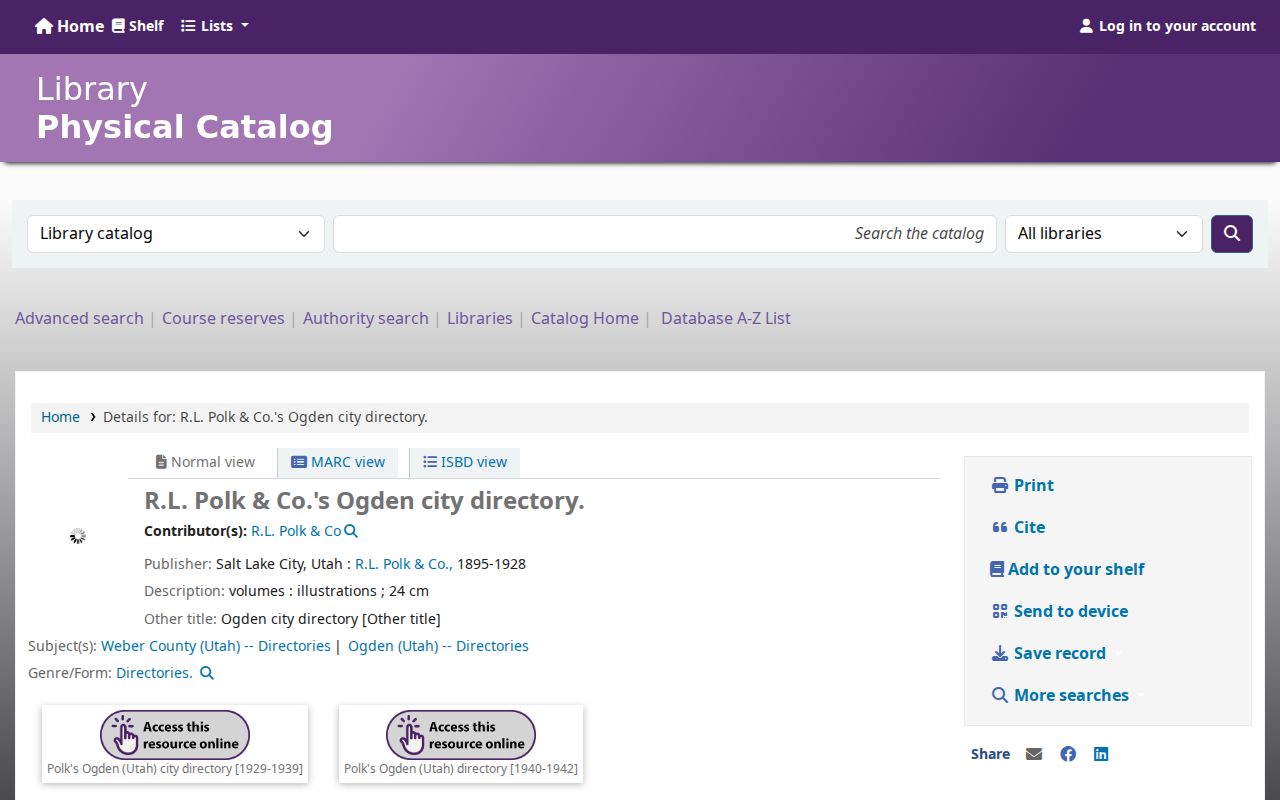
Task: Open Advanced search
Action: (x=79, y=318)
